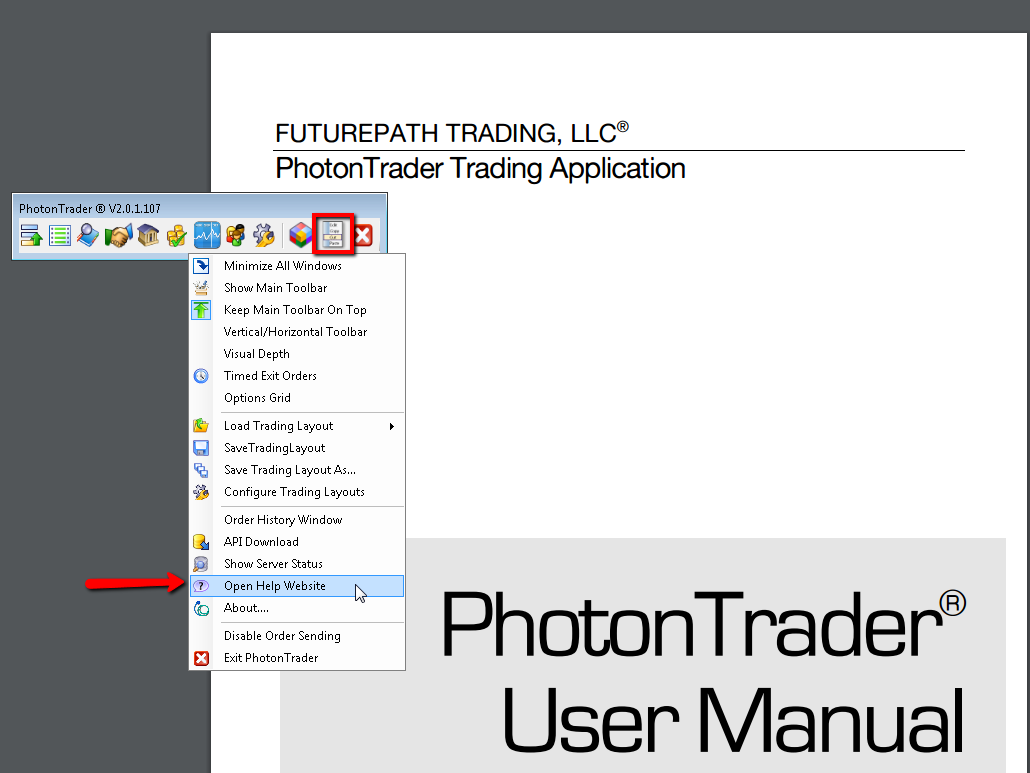Open Configure Trading Layouts
The width and height of the screenshot is (1030, 773).
pos(297,492)
